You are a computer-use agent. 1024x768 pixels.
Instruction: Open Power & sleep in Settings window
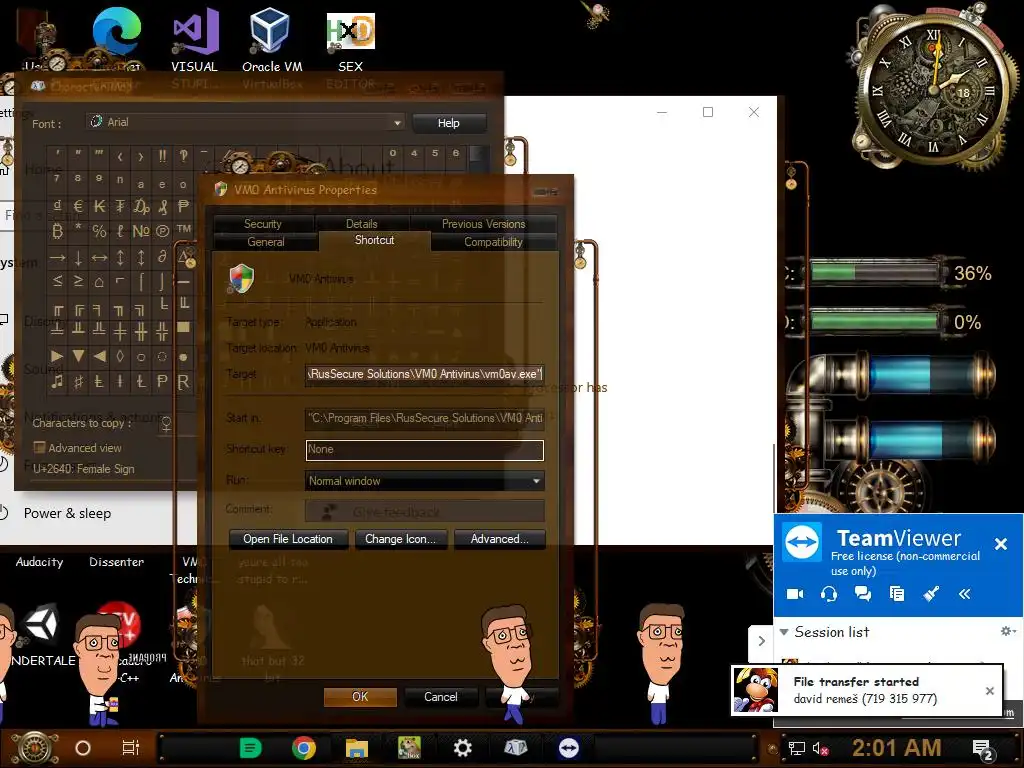pyautogui.click(x=67, y=513)
